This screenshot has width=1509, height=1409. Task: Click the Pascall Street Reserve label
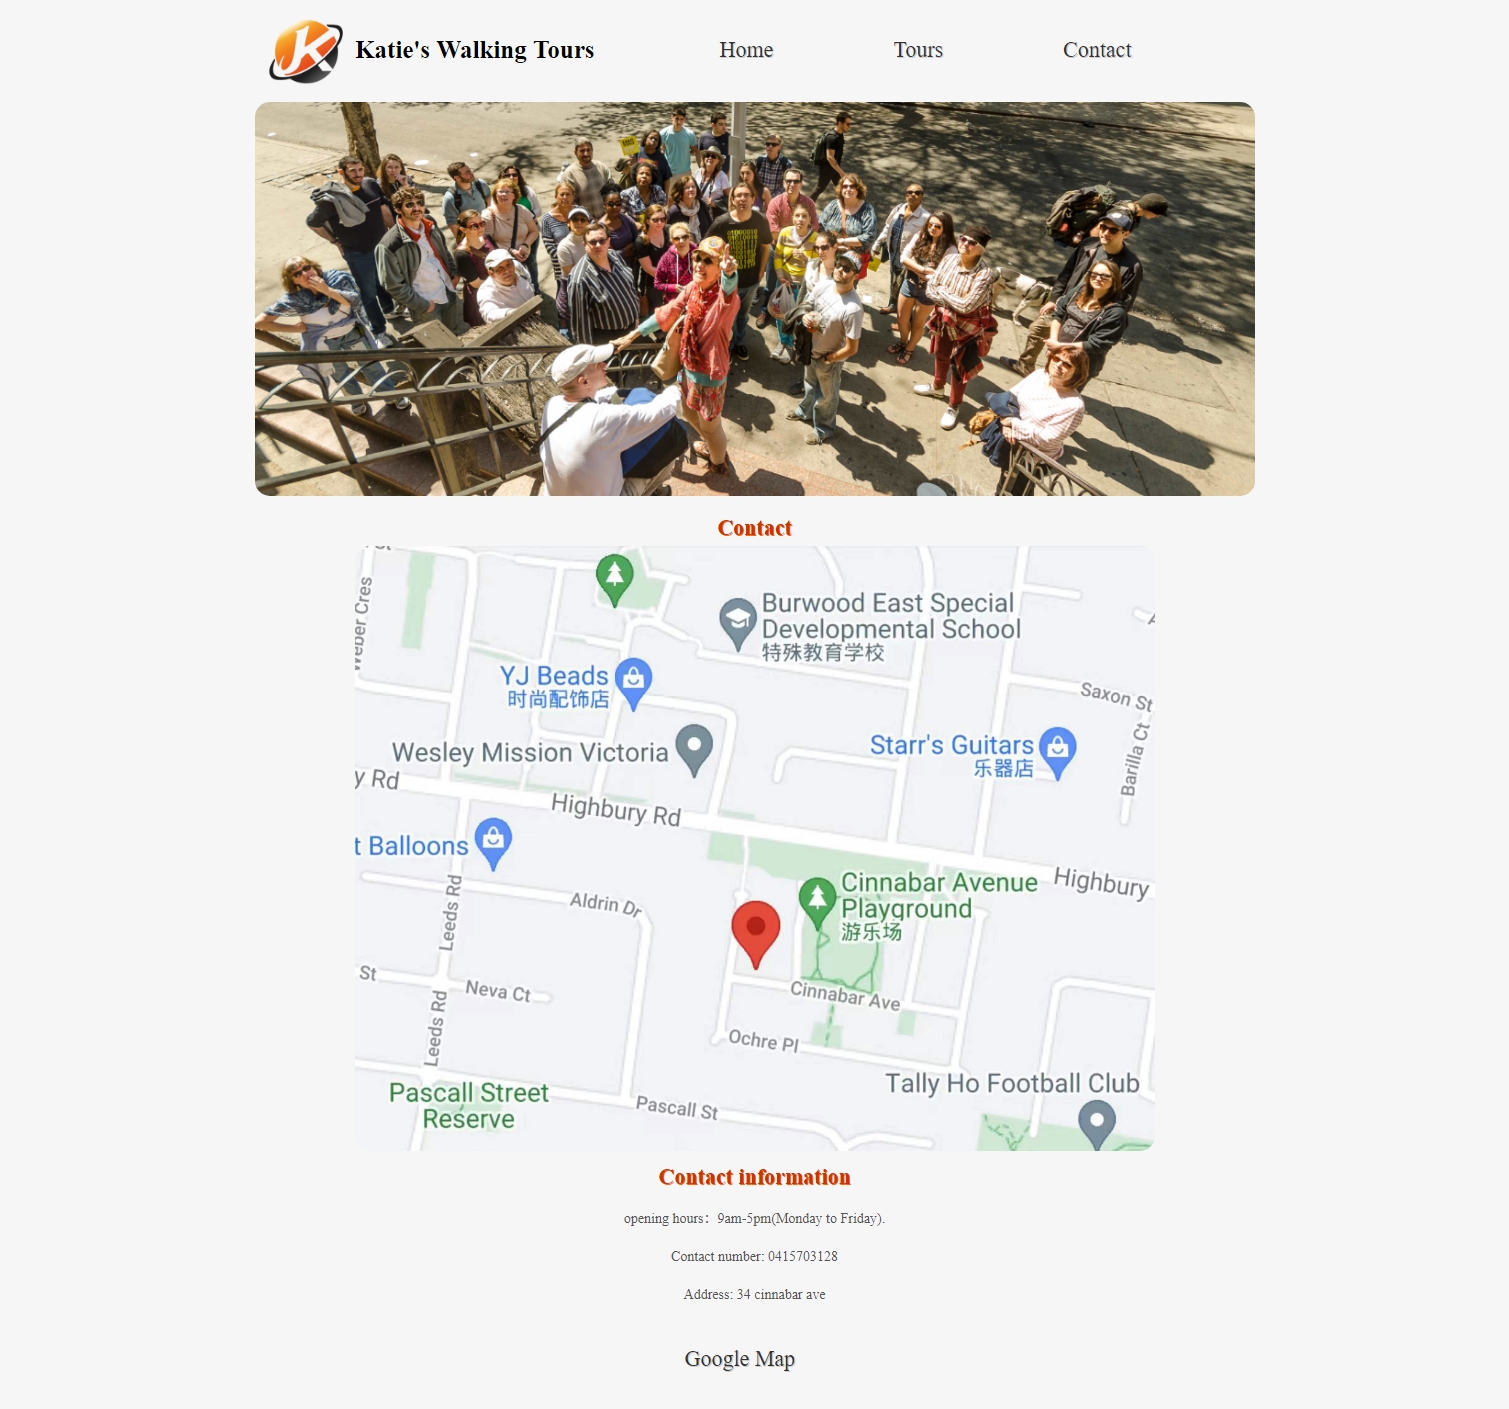pos(469,1105)
